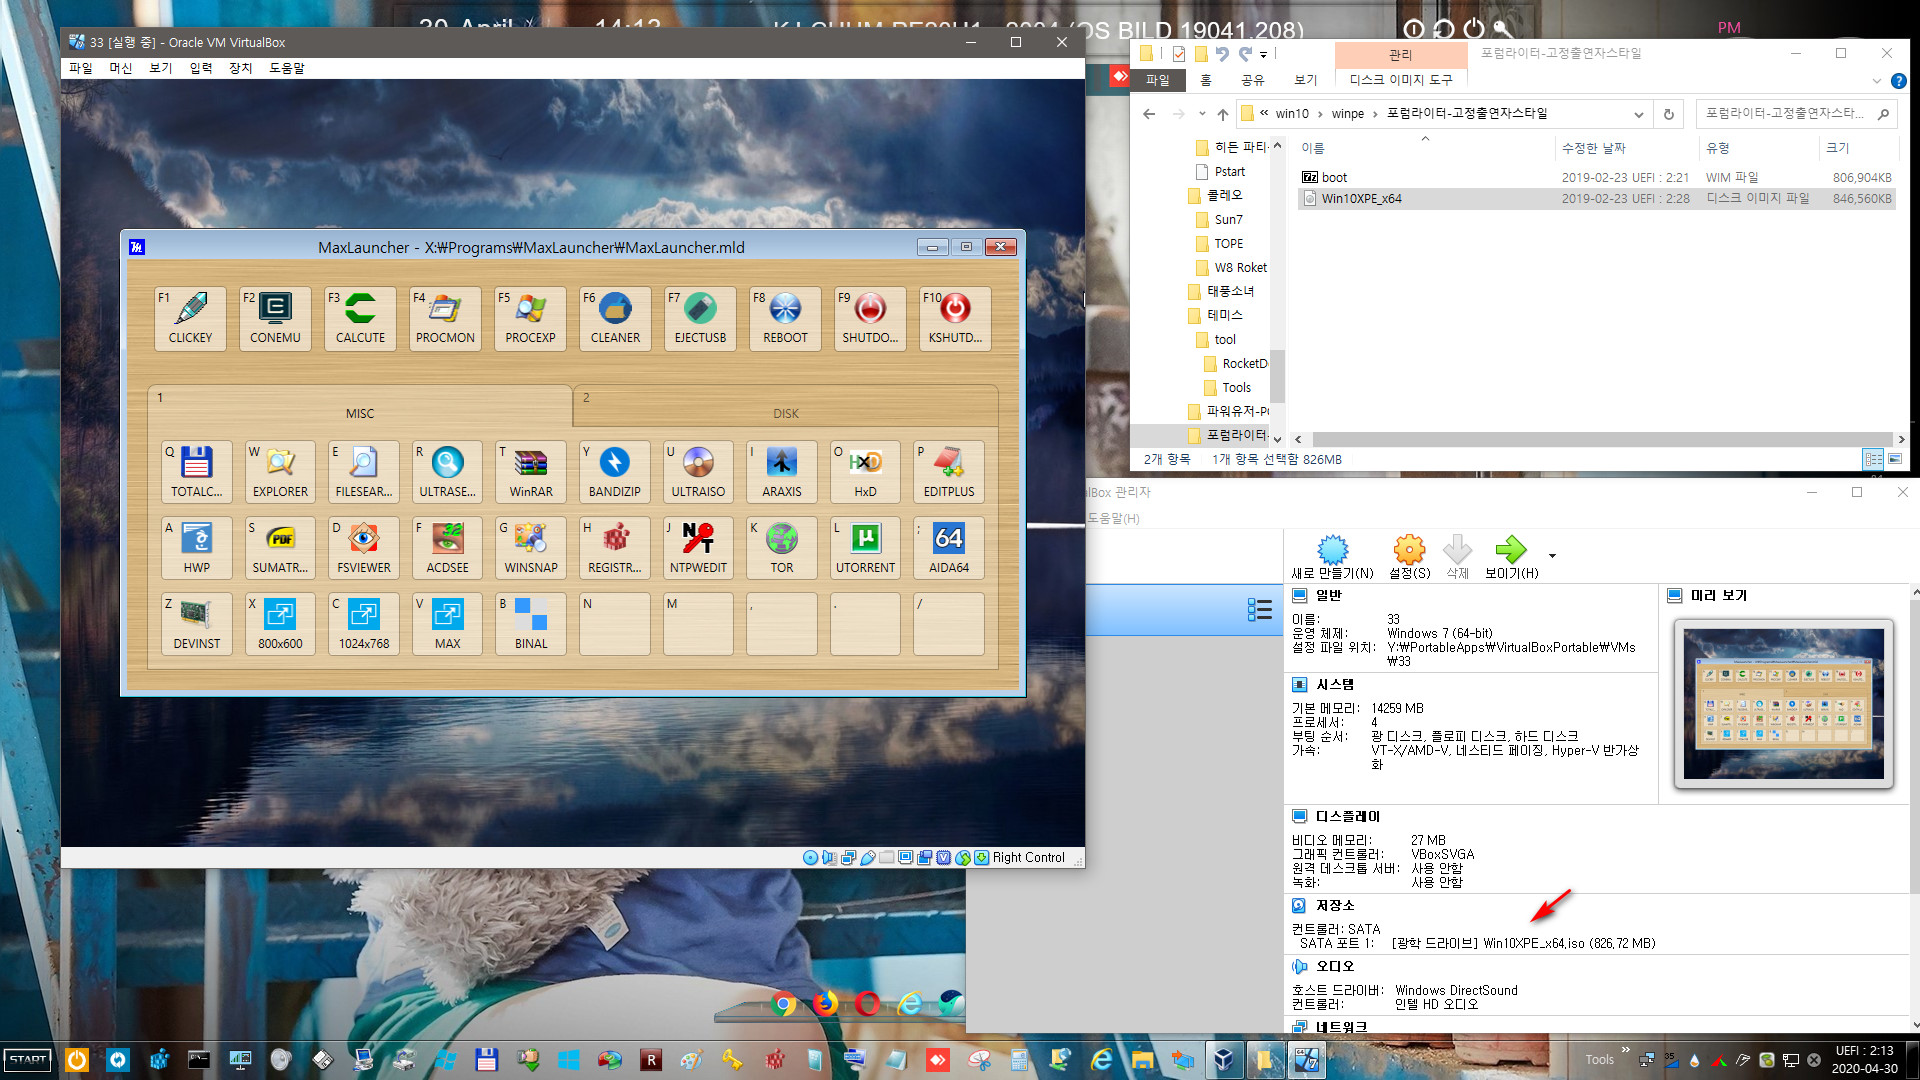This screenshot has height=1080, width=1920.
Task: Launch ARAXIS from the I slot
Action: coord(781,472)
